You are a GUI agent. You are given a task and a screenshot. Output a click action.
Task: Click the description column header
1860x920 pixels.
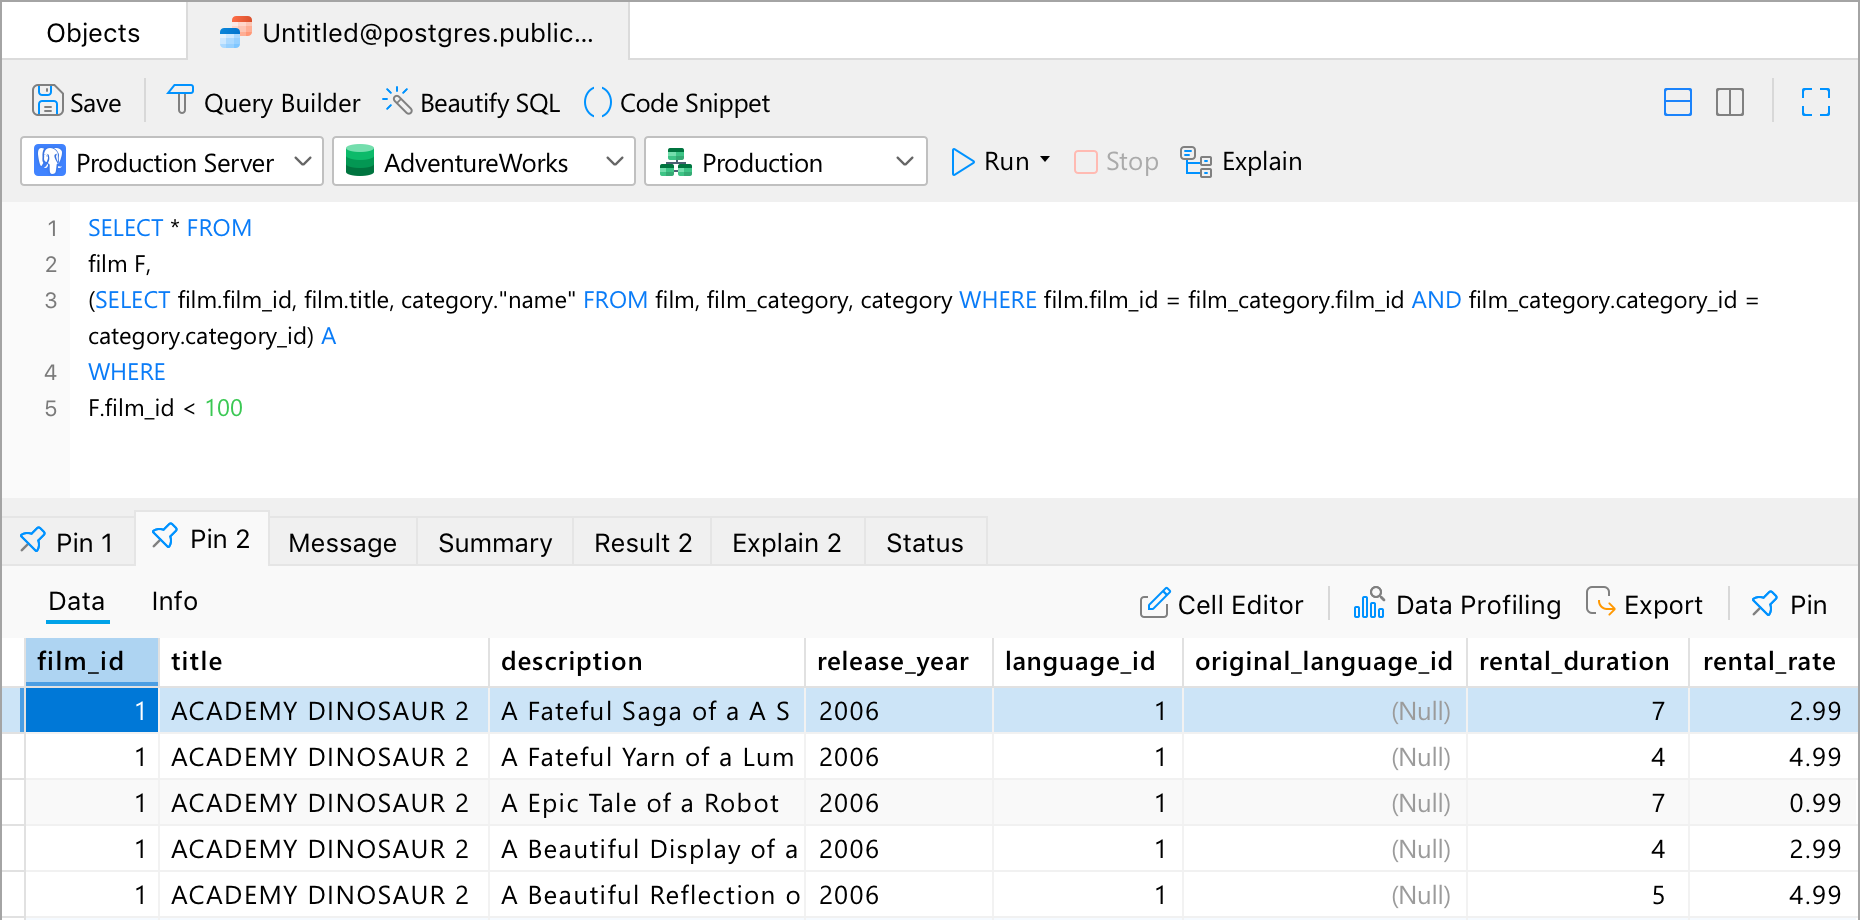pos(647,661)
